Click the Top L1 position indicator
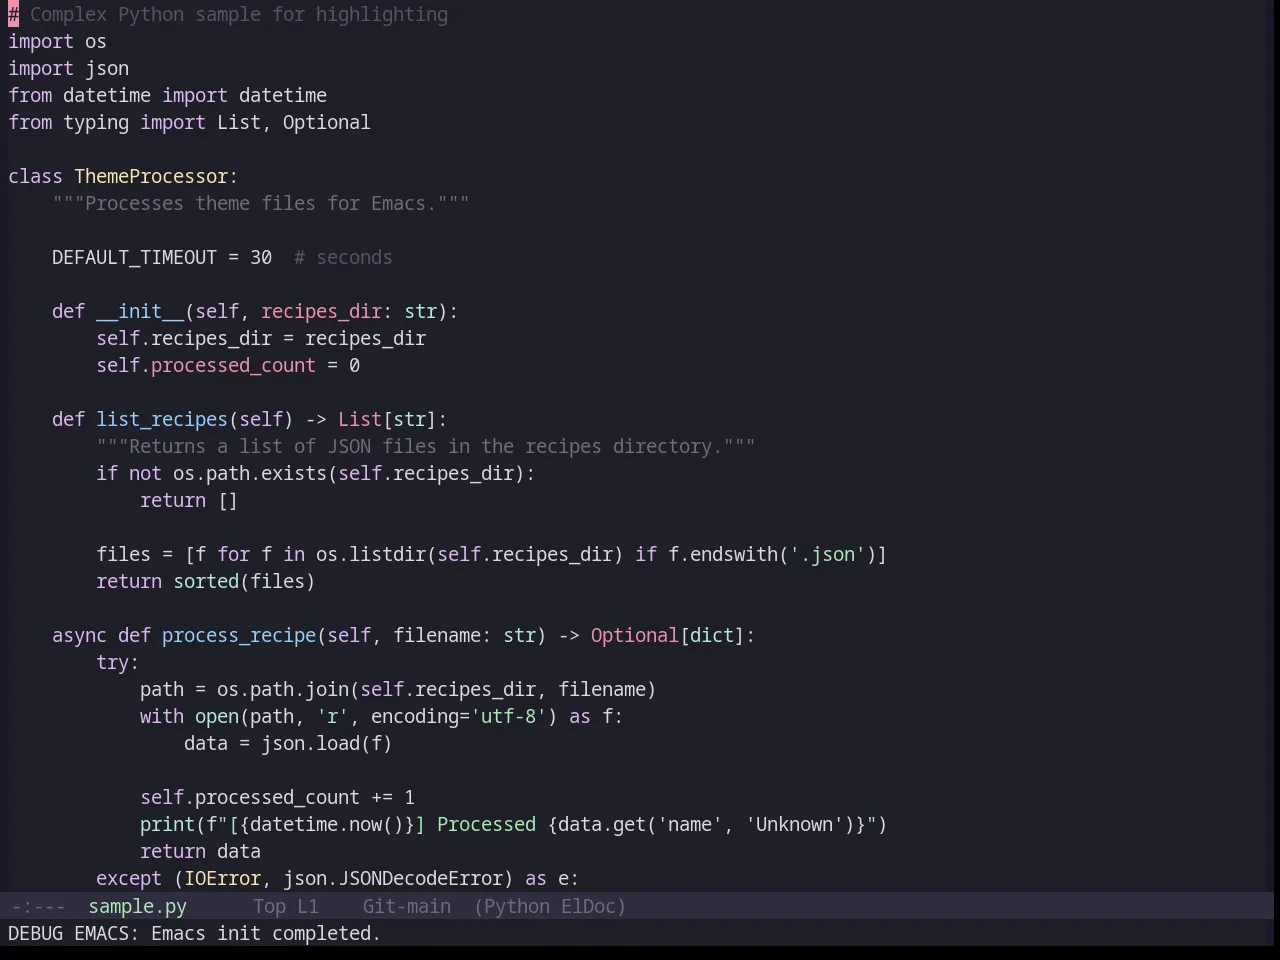The height and width of the screenshot is (960, 1280). point(285,906)
